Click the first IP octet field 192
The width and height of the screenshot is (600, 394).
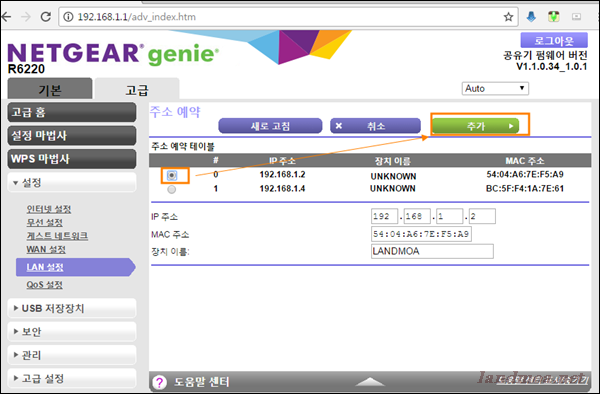pyautogui.click(x=384, y=216)
